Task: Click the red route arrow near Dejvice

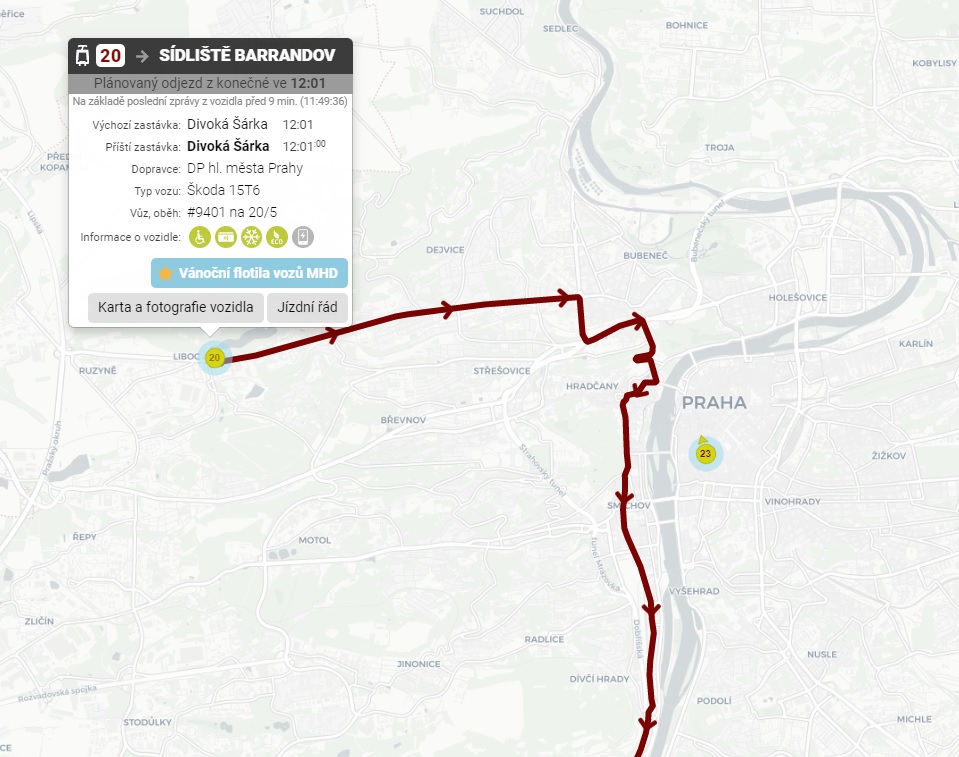Action: click(x=448, y=309)
